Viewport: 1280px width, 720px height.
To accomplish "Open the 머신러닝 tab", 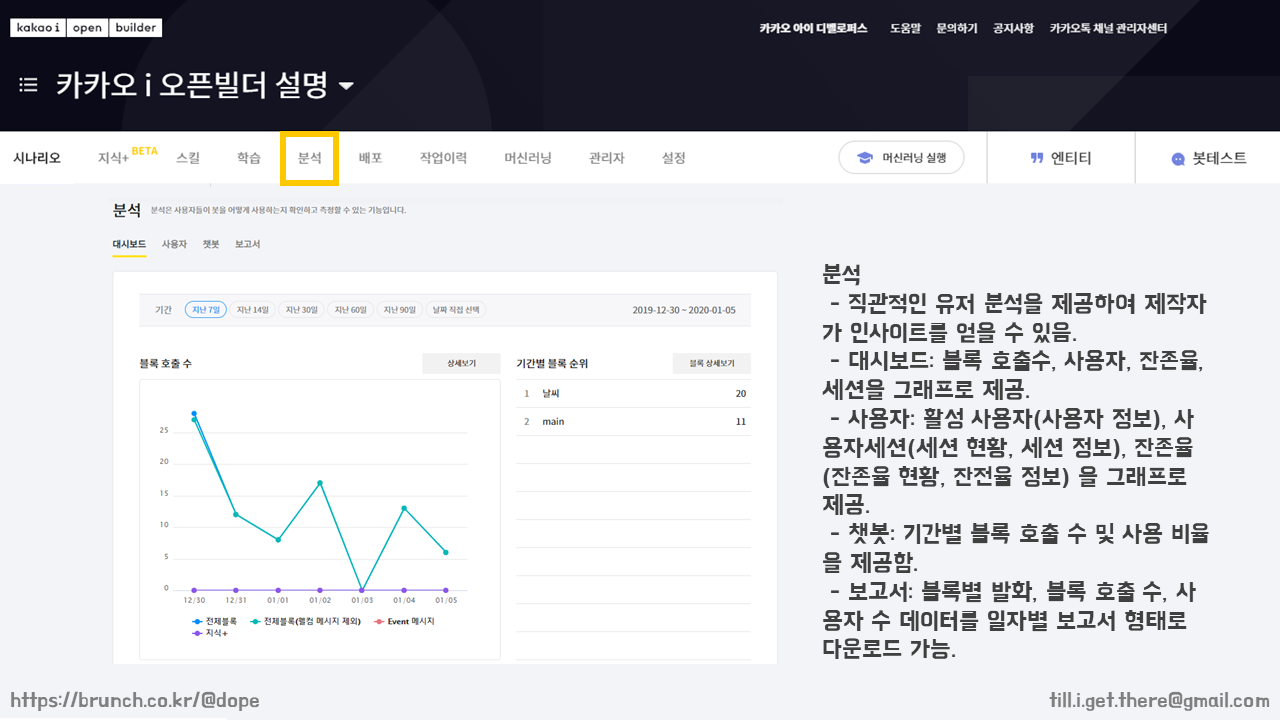I will (x=528, y=158).
